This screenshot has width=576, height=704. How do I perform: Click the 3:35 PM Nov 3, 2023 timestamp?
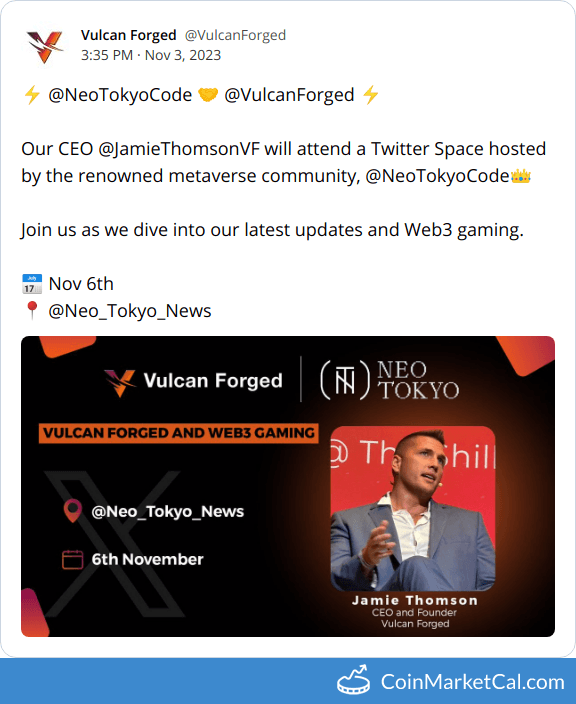[x=151, y=55]
